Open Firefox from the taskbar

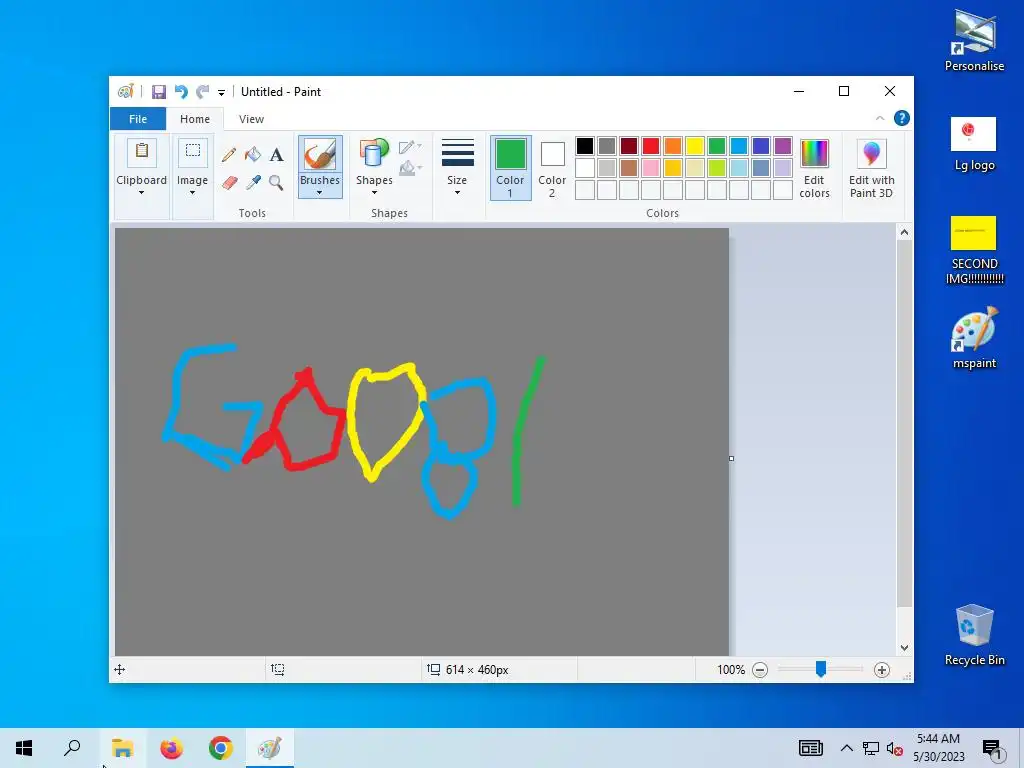(x=172, y=748)
